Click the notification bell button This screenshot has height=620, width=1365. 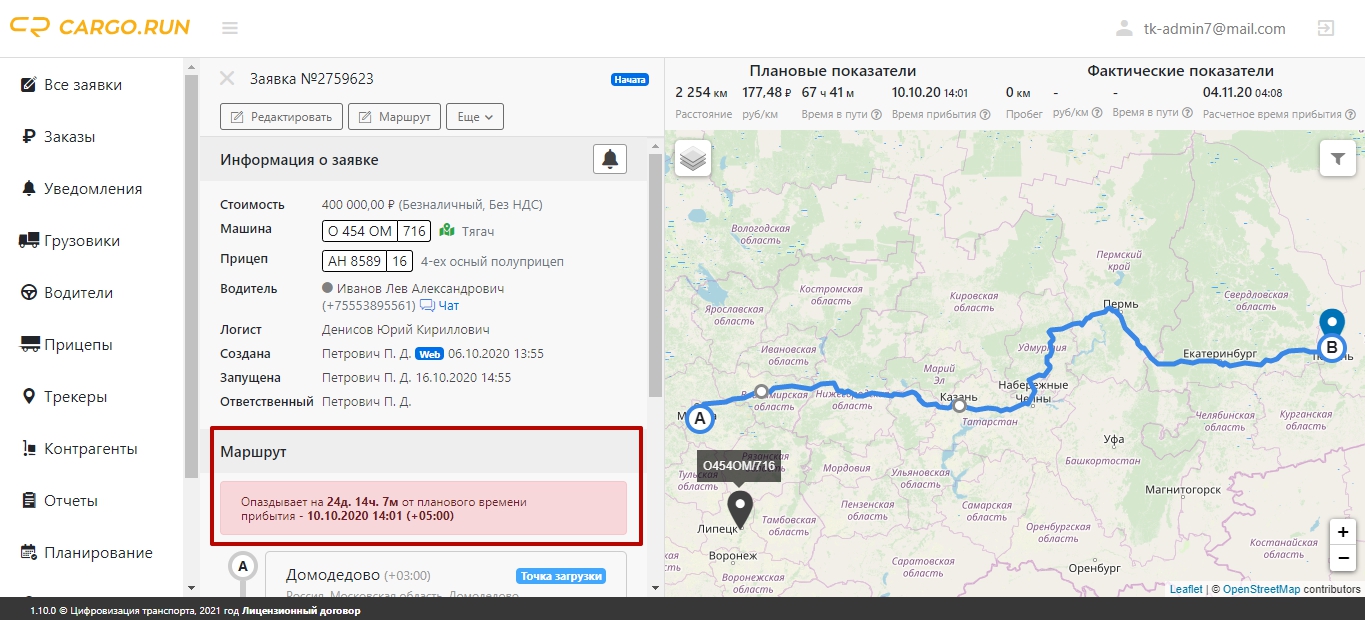[x=610, y=159]
